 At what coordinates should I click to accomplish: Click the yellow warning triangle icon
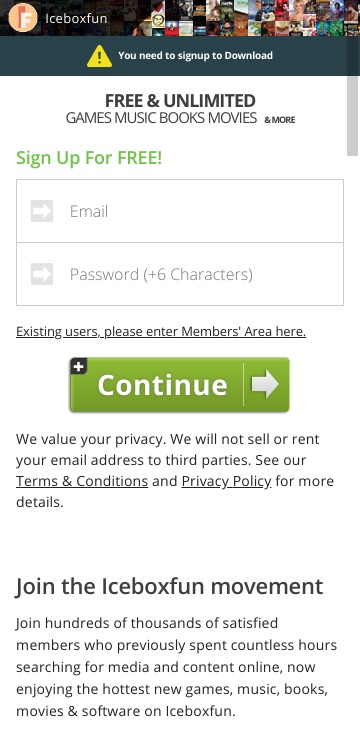(x=100, y=56)
